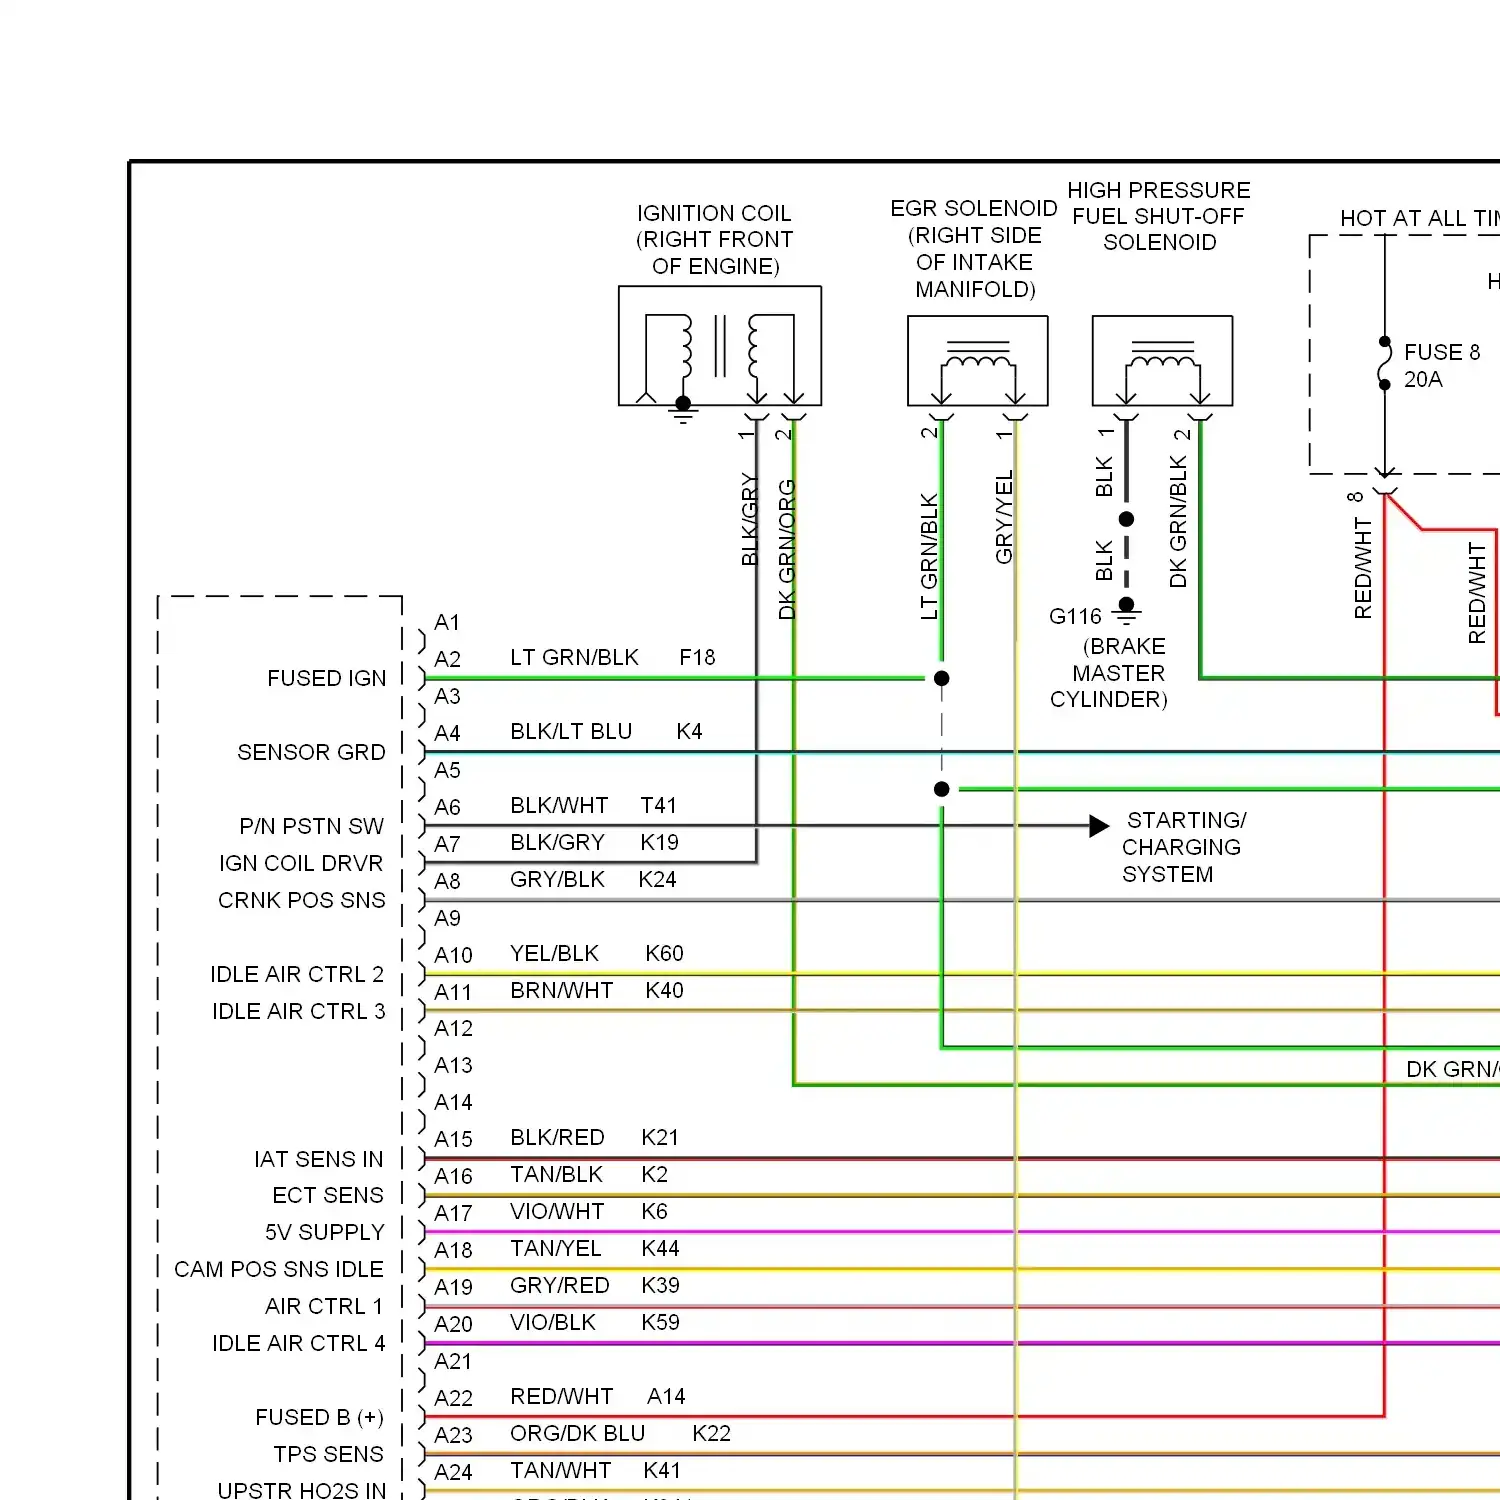Viewport: 1500px width, 1500px height.
Task: Click the vertical DK GRN/BLK wire label
Action: pyautogui.click(x=1178, y=521)
